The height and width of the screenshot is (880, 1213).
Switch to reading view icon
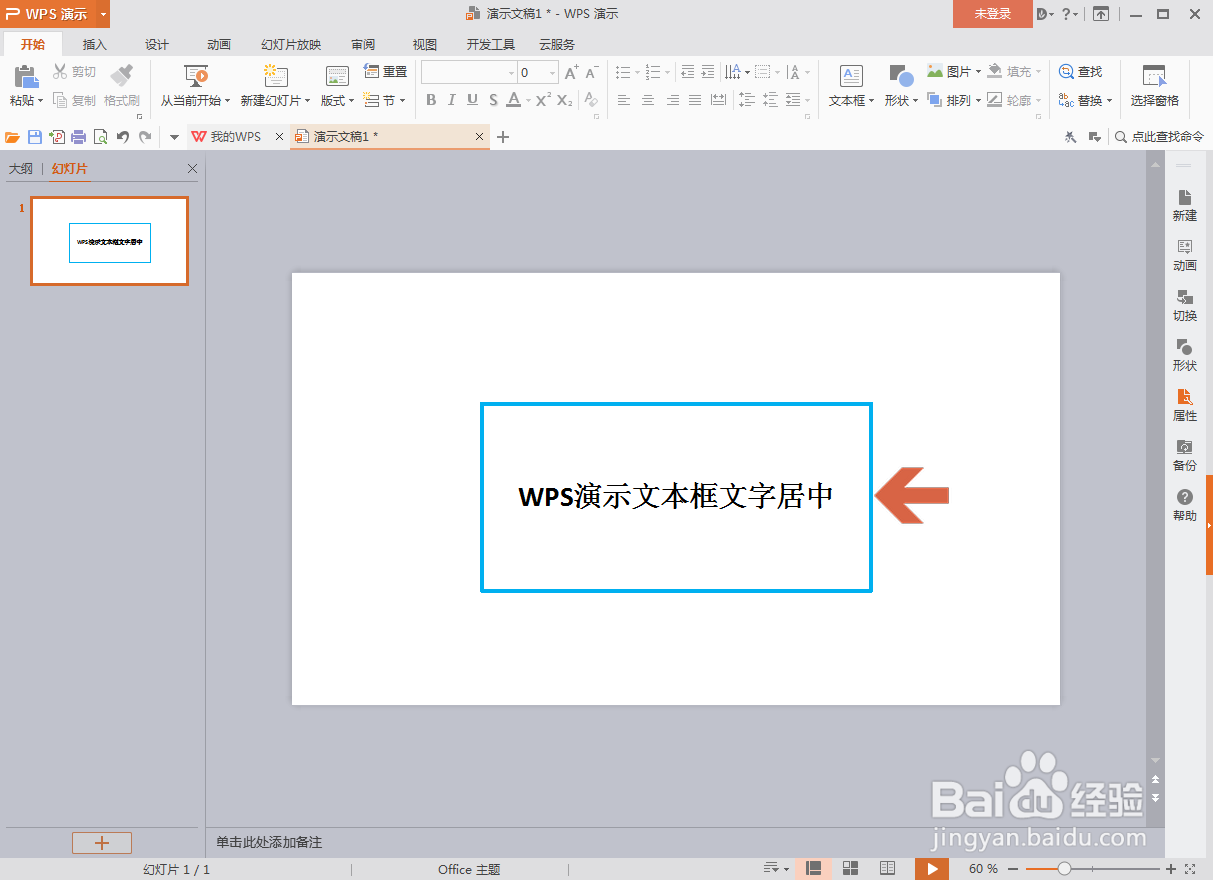pyautogui.click(x=887, y=868)
